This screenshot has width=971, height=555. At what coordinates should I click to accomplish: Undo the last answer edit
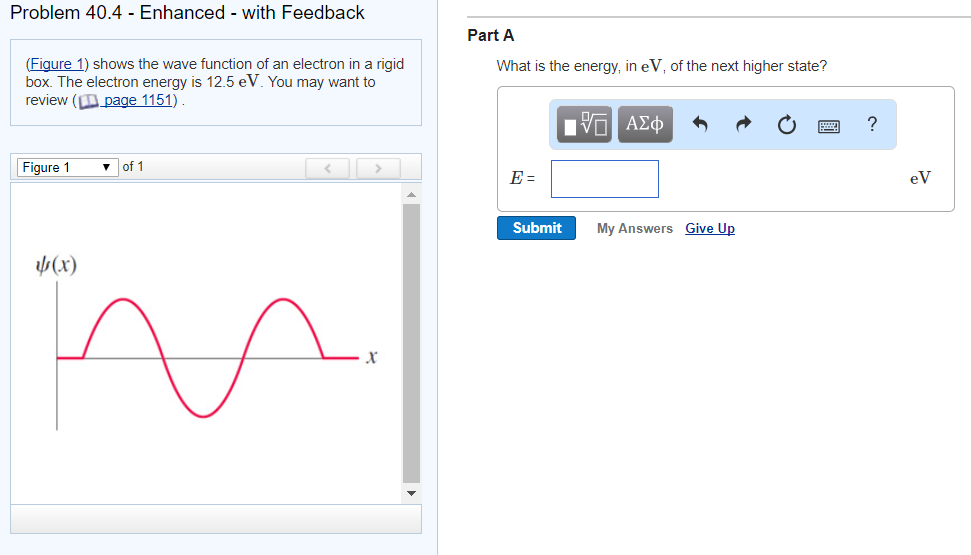[700, 125]
